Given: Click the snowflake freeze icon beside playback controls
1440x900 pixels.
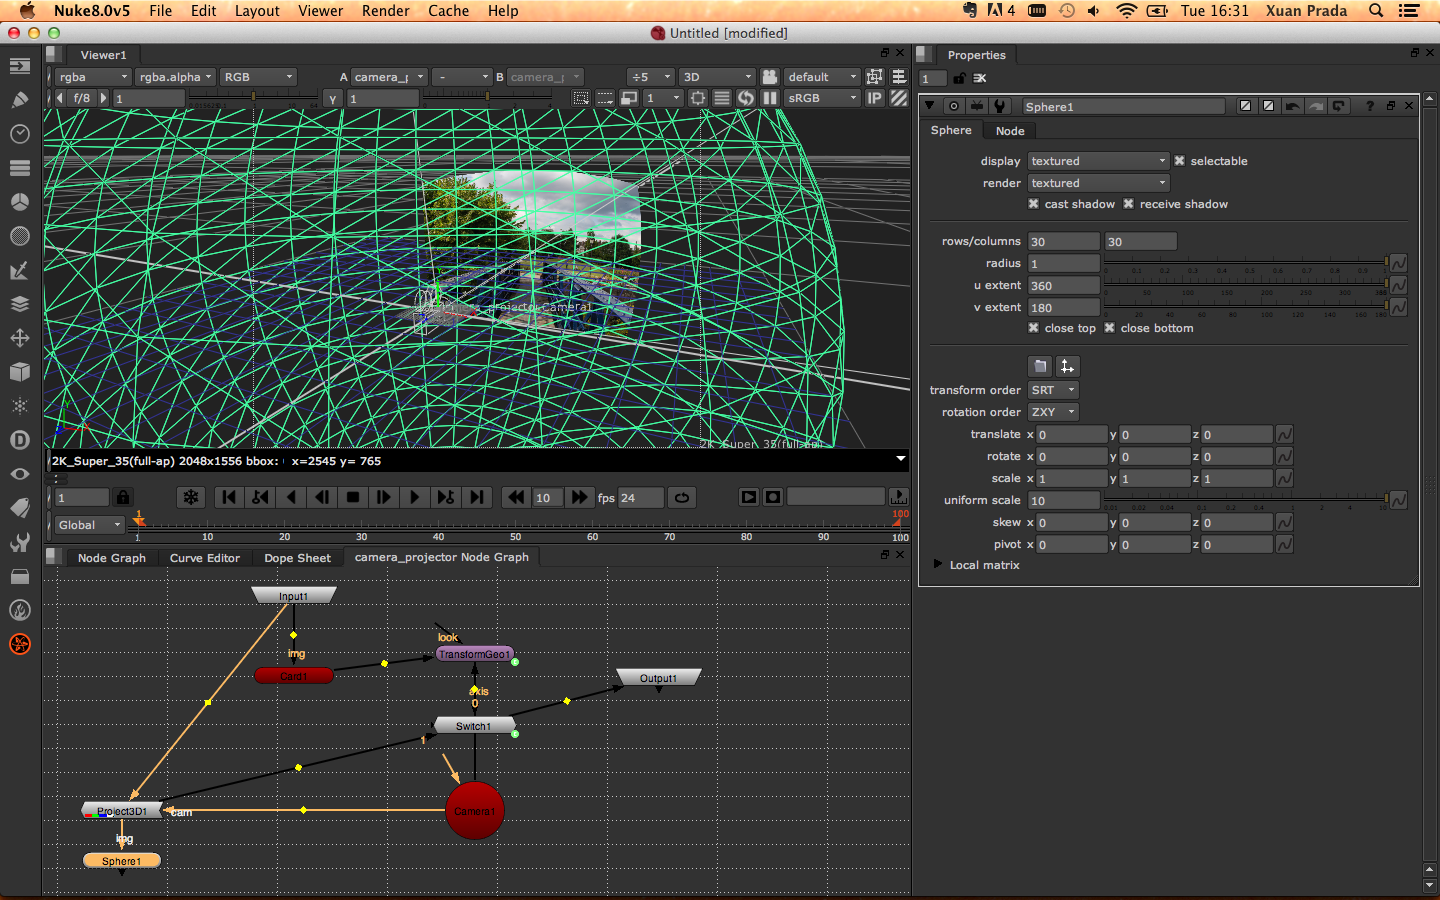Looking at the screenshot, I should pyautogui.click(x=191, y=497).
